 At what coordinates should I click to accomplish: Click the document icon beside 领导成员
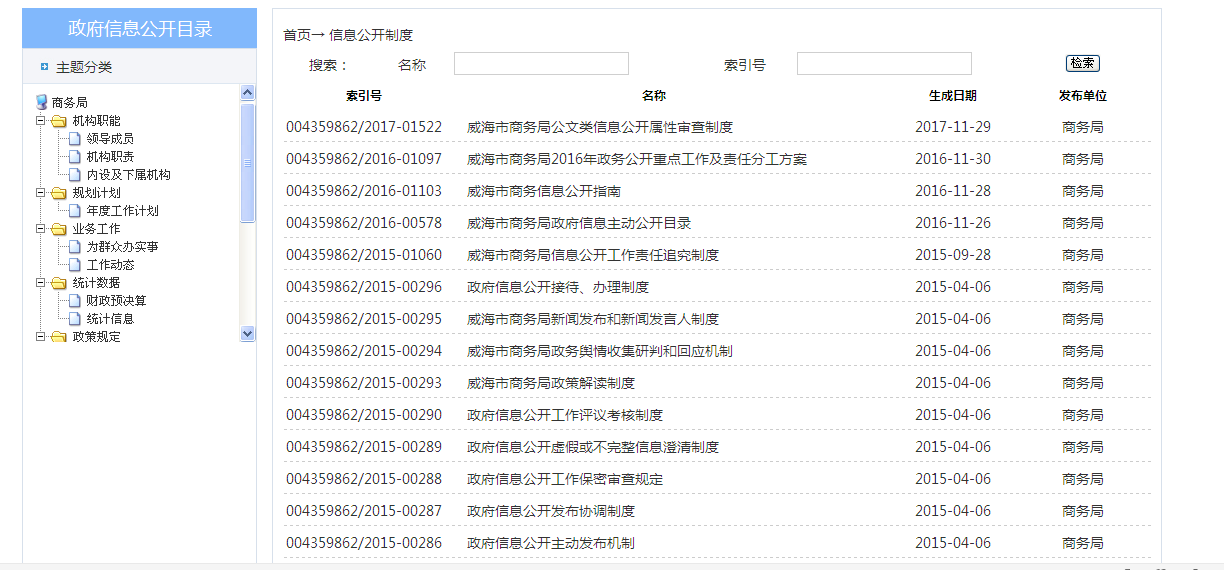click(74, 139)
